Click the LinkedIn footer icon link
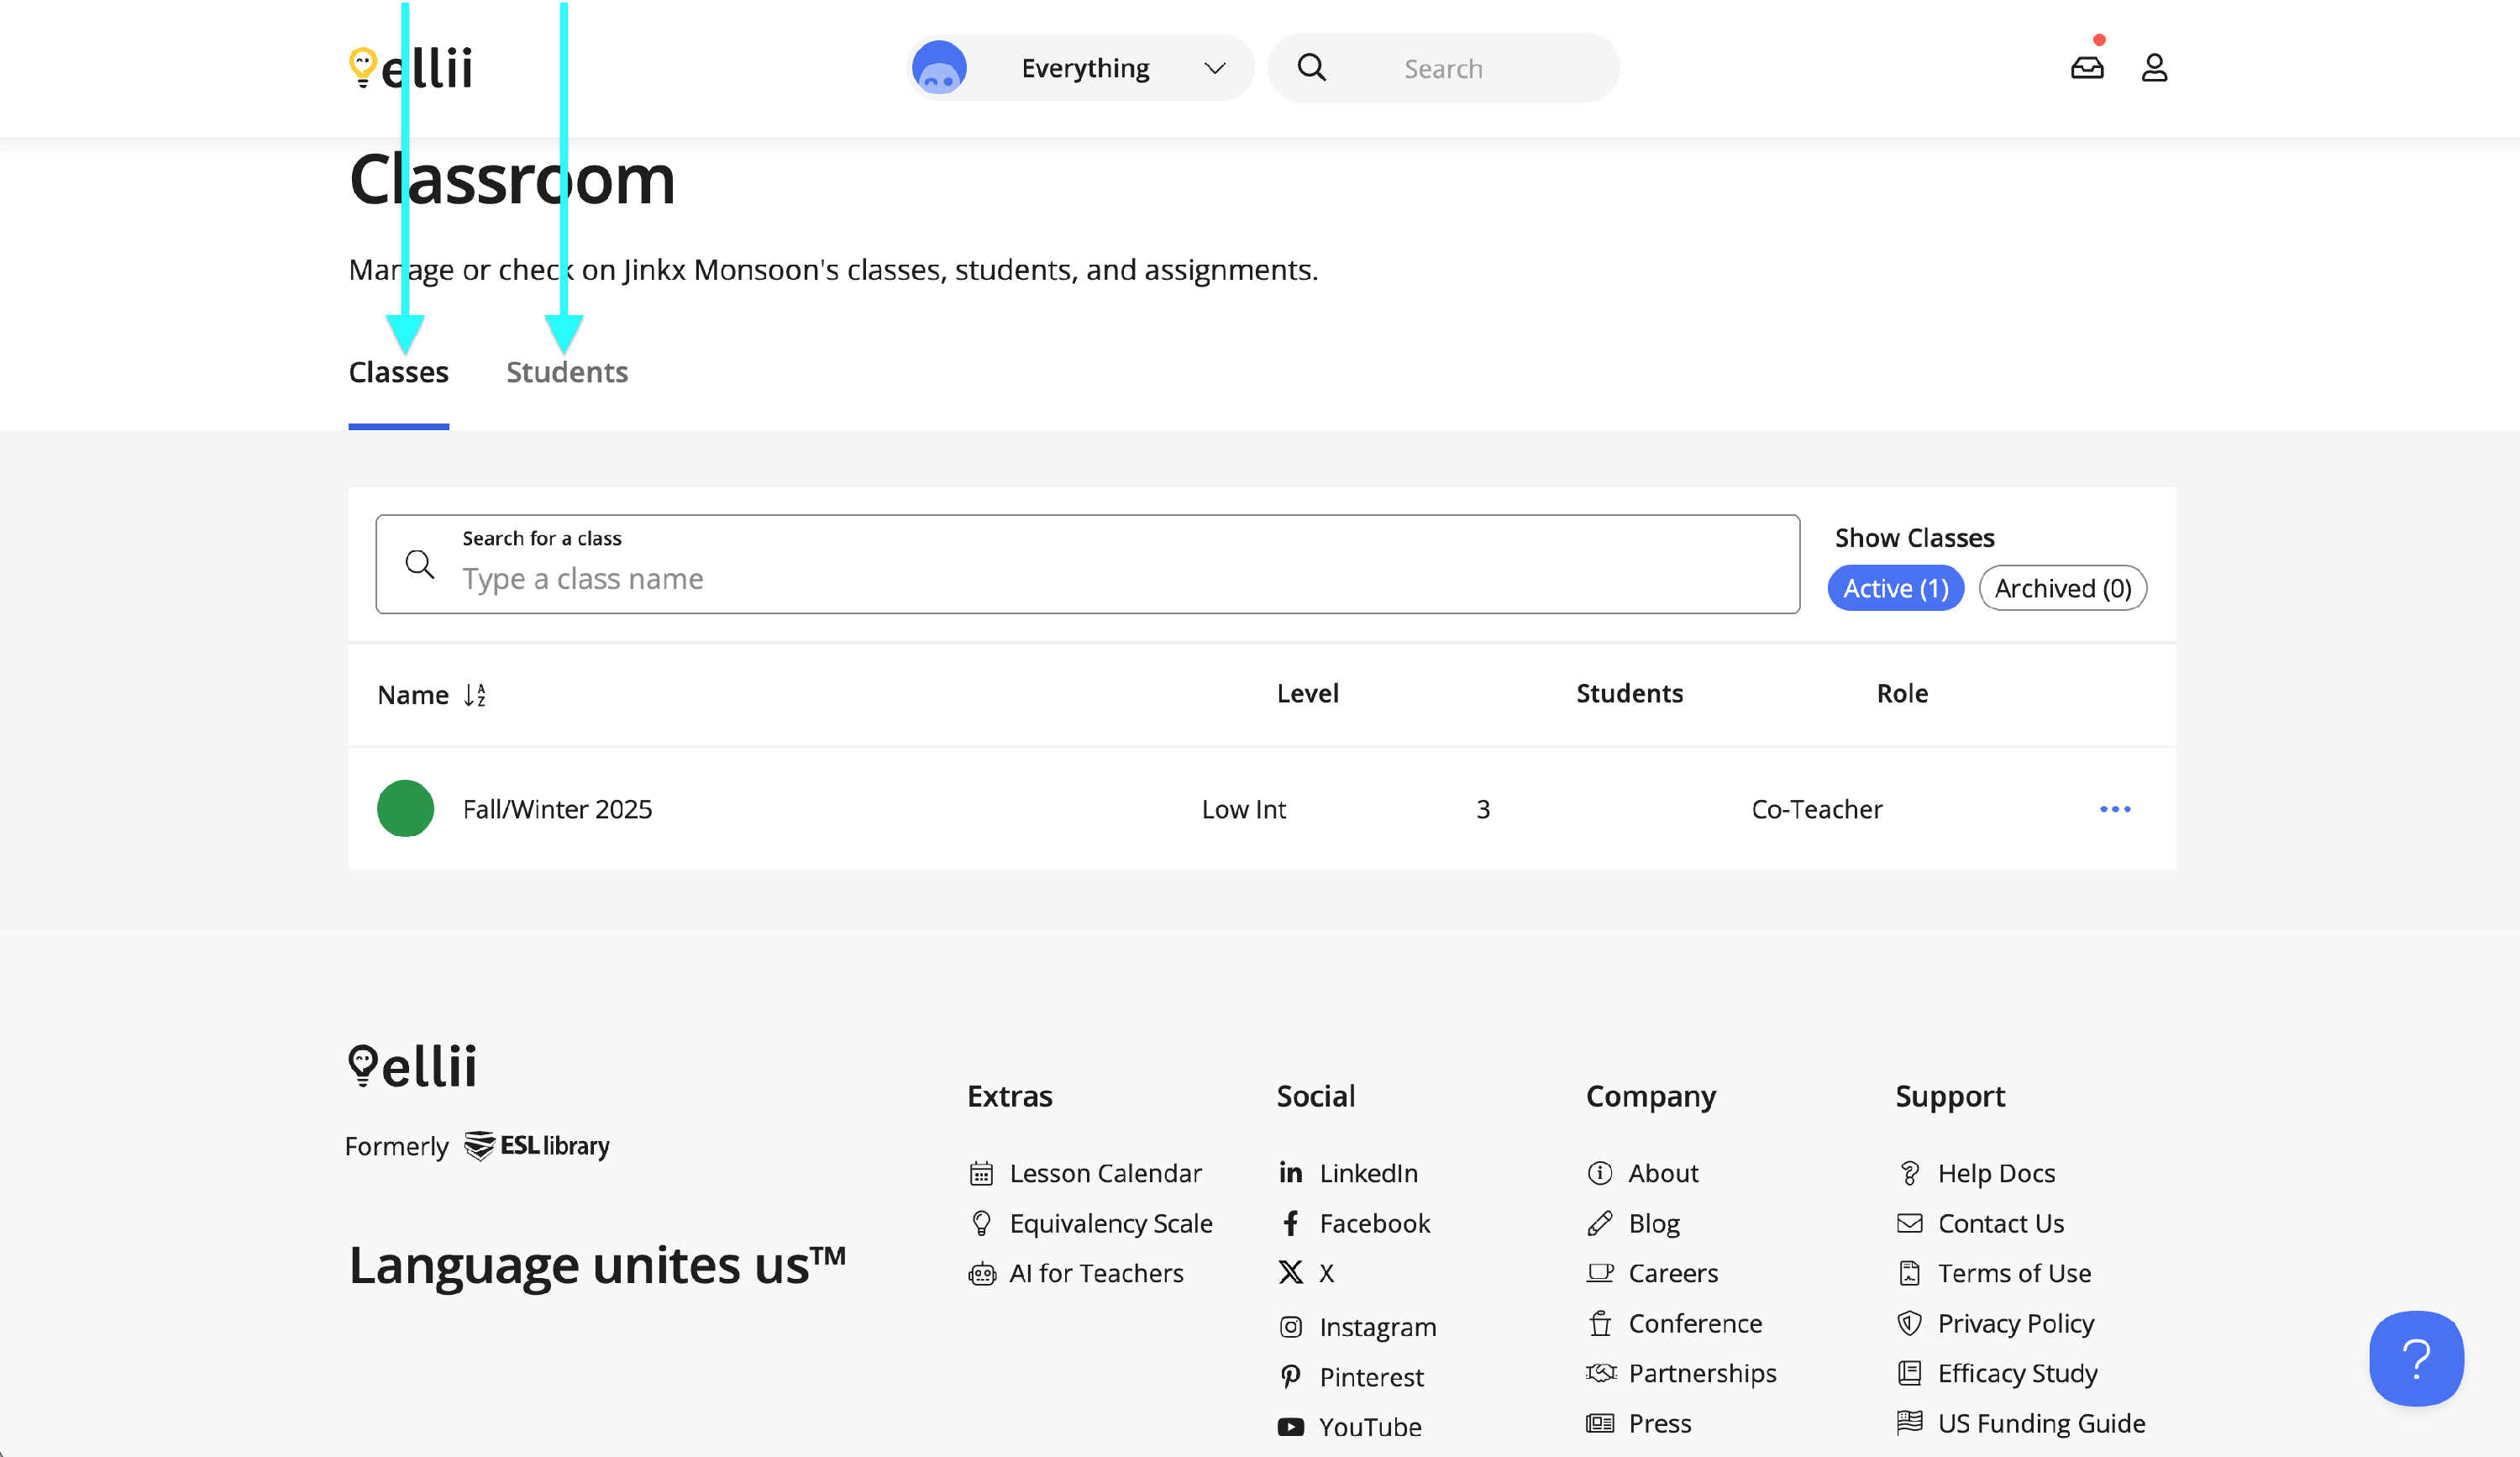Viewport: 2520px width, 1457px height. point(1290,1173)
